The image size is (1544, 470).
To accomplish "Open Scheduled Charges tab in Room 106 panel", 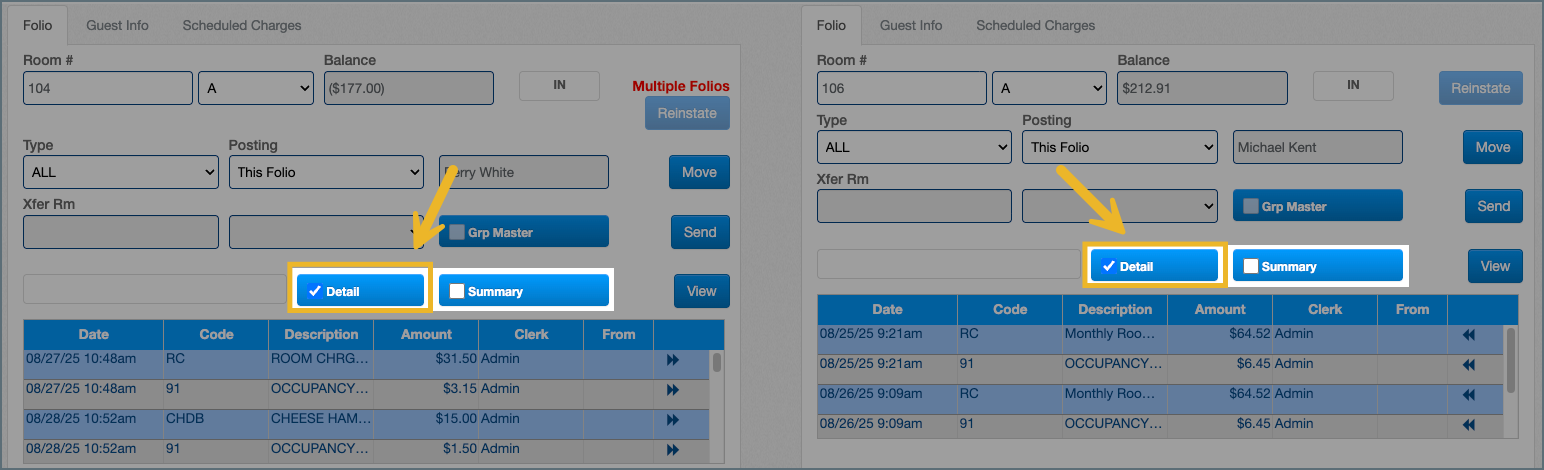I will click(1035, 25).
